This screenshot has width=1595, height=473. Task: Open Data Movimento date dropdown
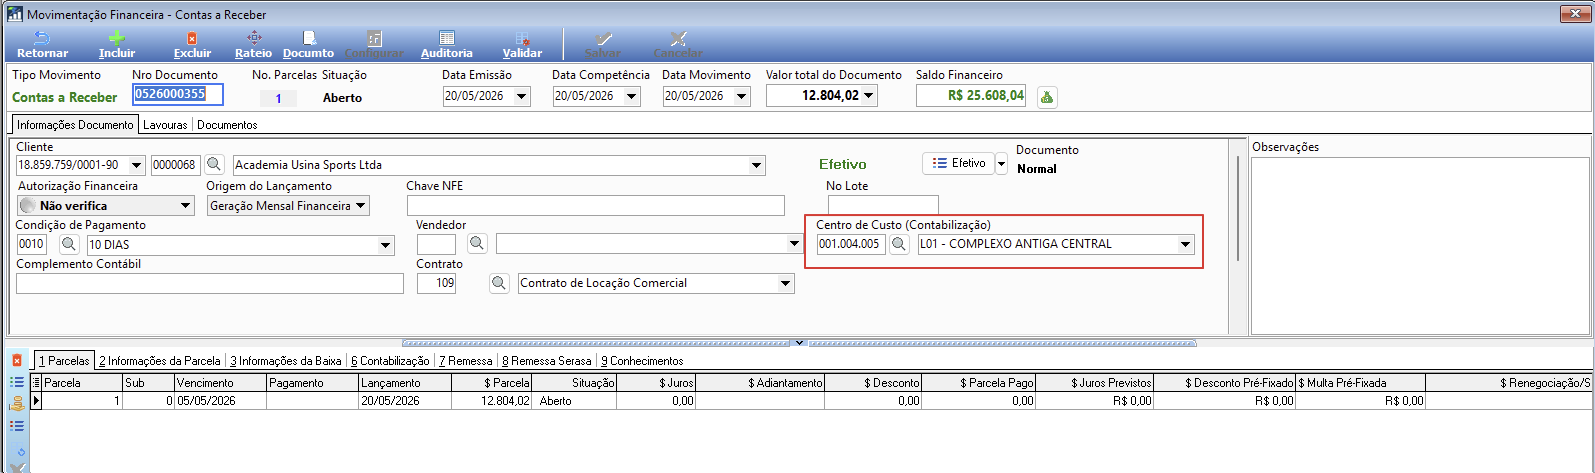pyautogui.click(x=741, y=97)
